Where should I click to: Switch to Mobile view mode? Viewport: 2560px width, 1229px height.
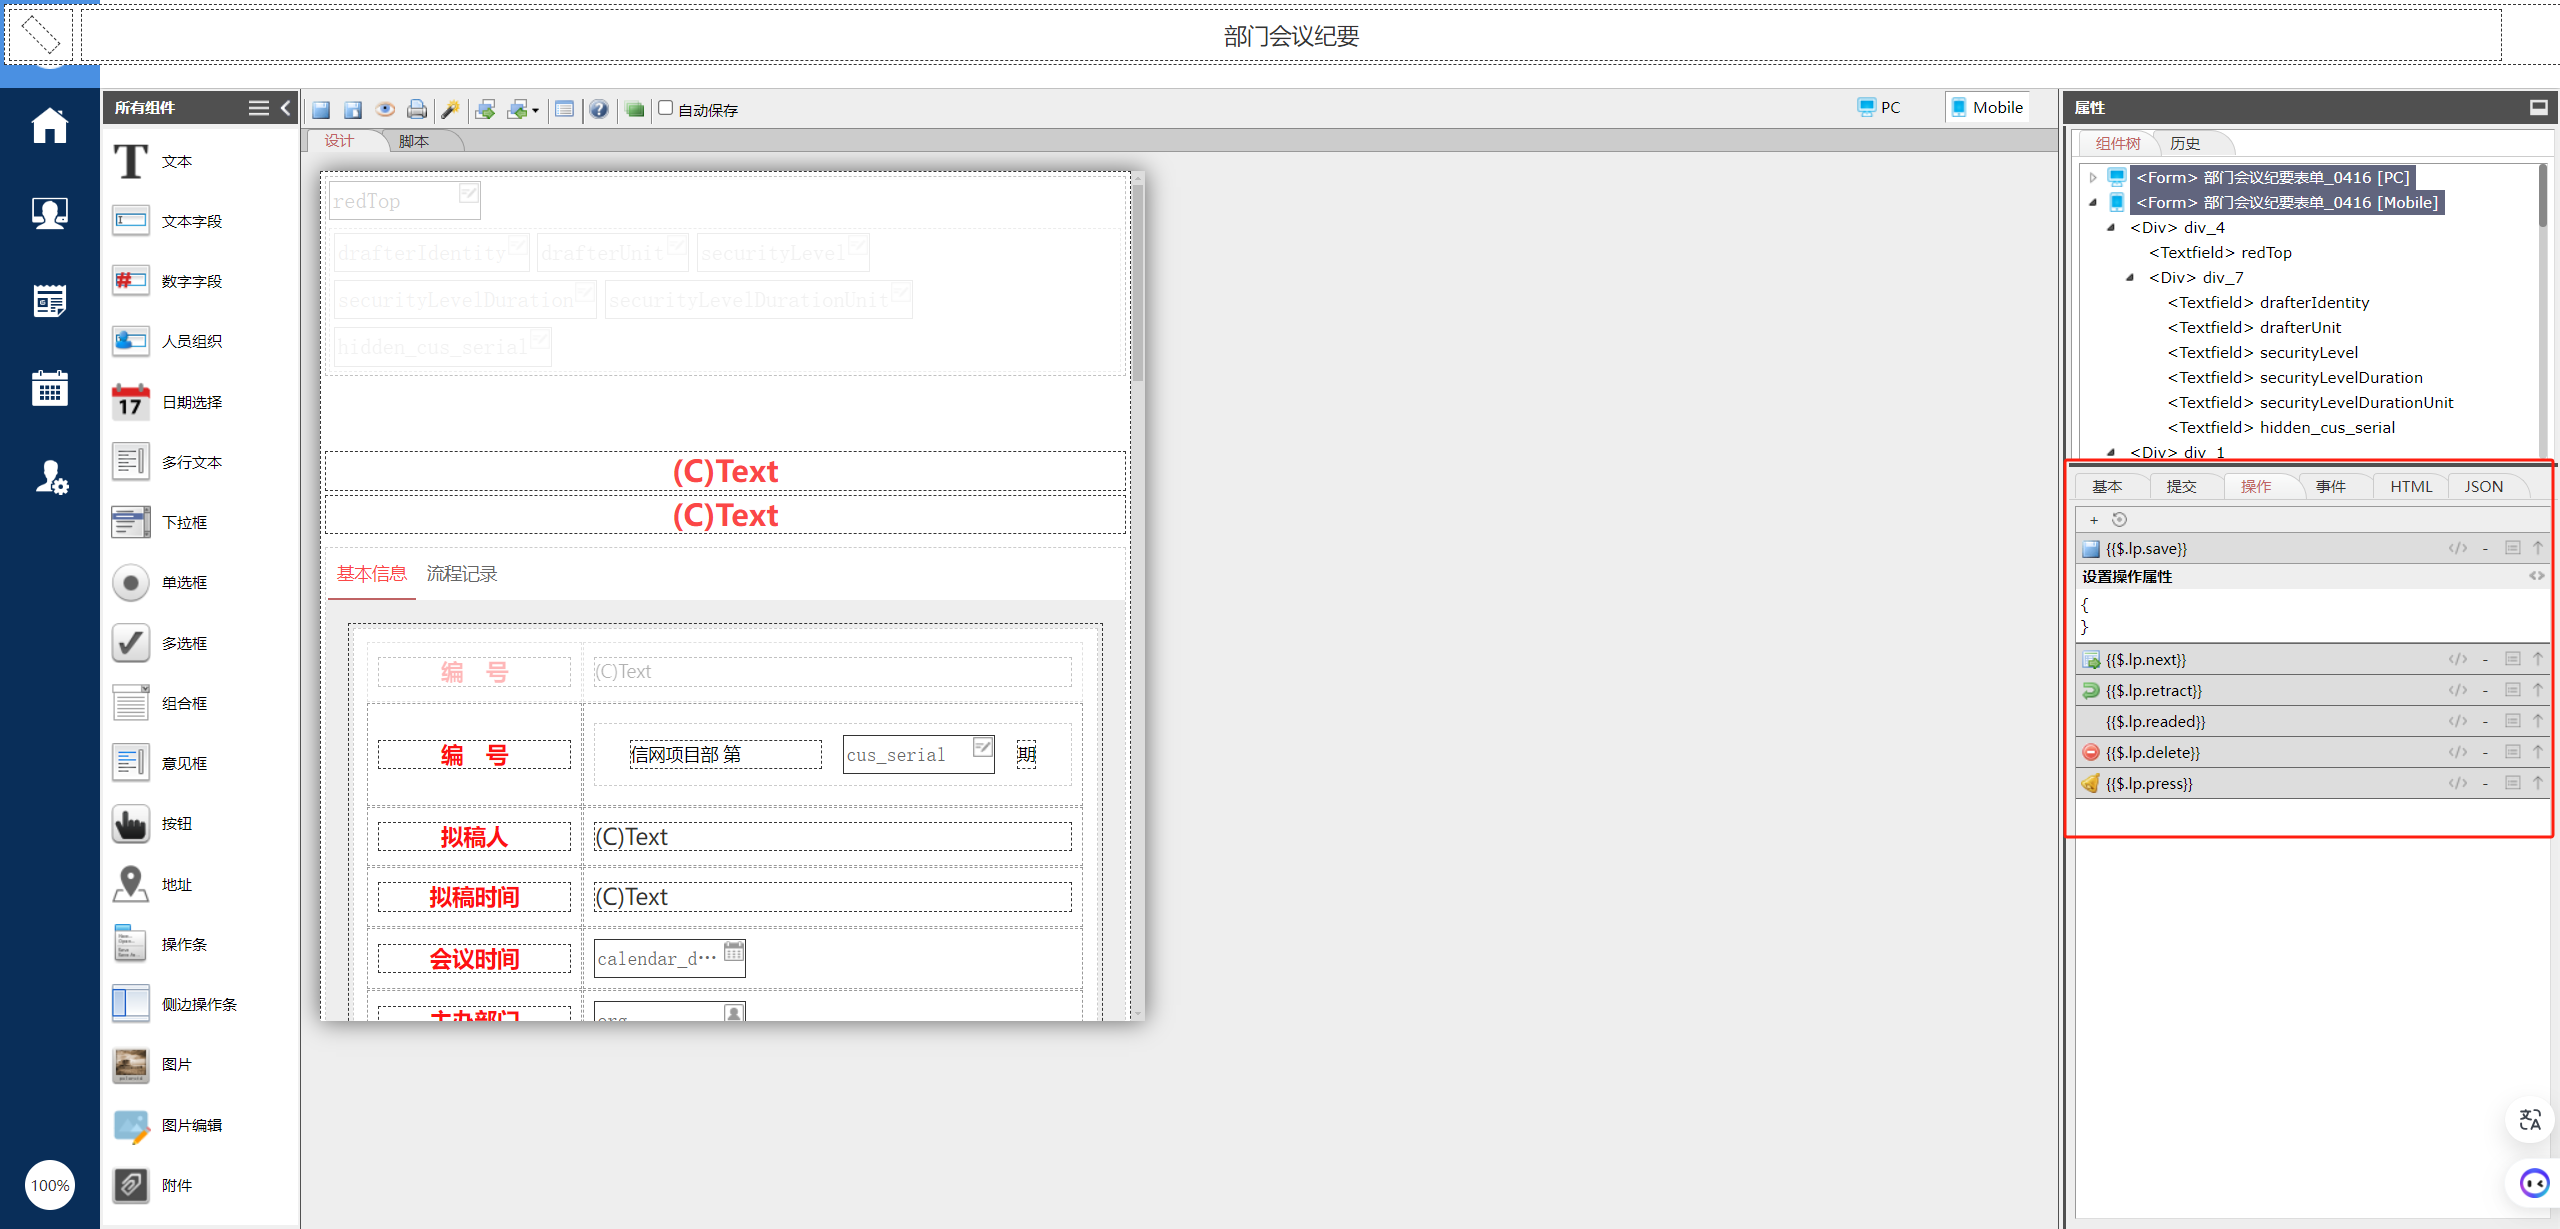pyautogui.click(x=1987, y=107)
